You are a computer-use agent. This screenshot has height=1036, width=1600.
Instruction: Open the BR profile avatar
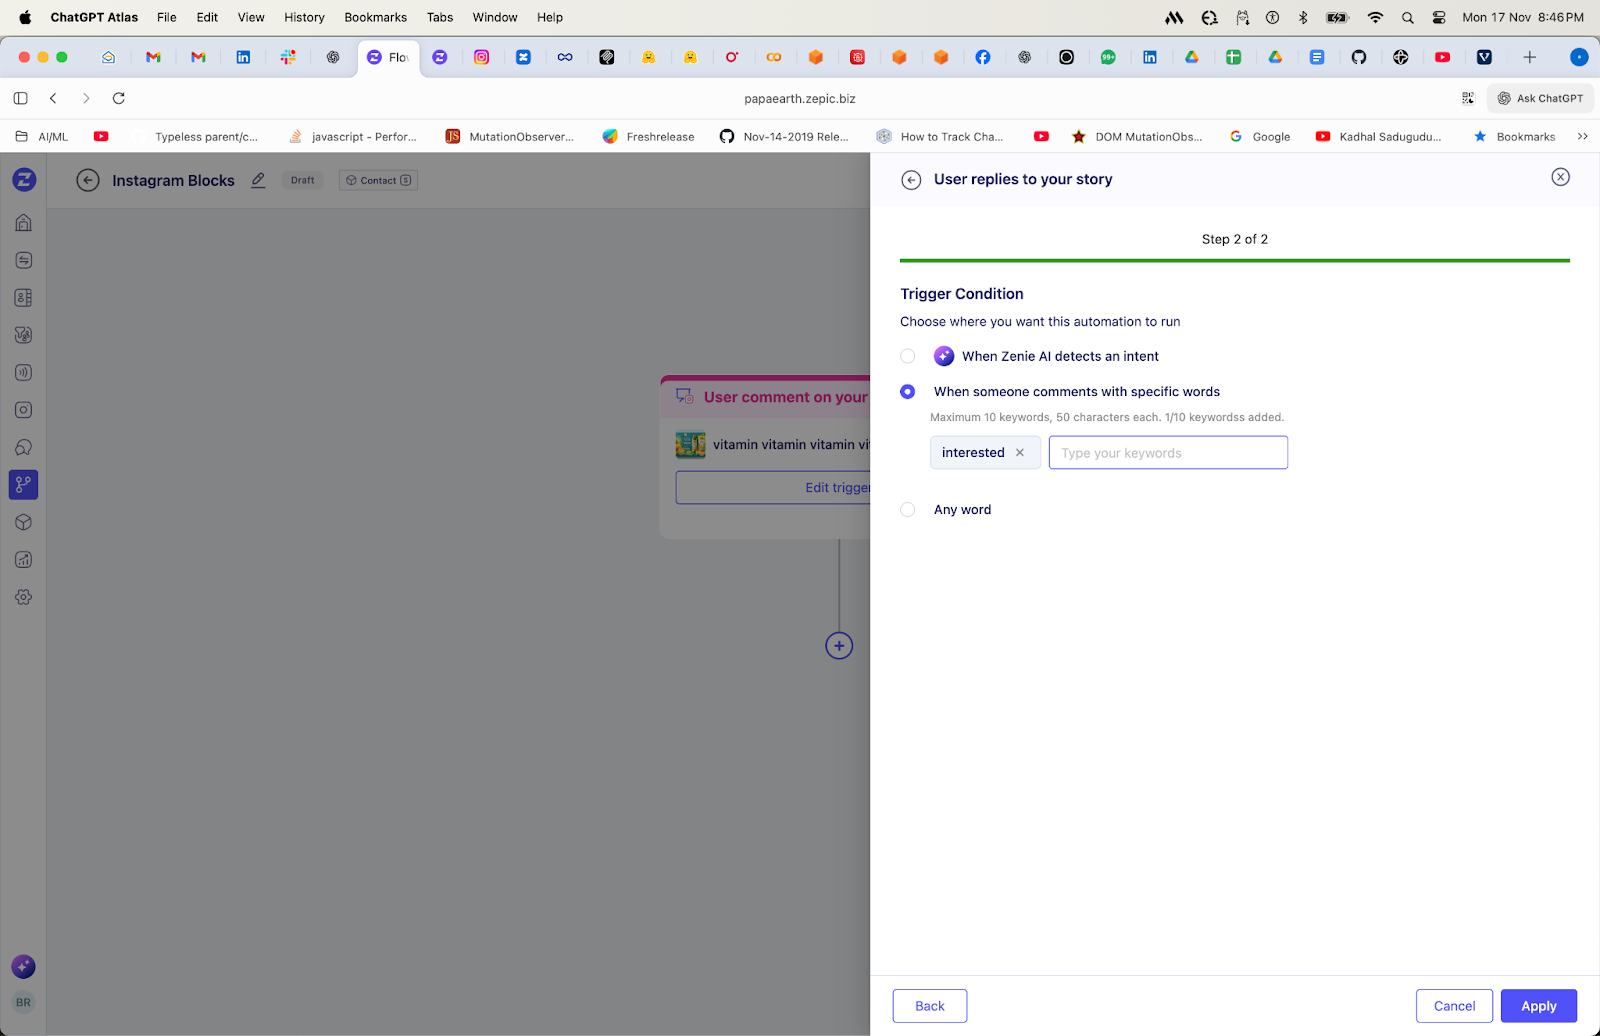(x=23, y=1002)
